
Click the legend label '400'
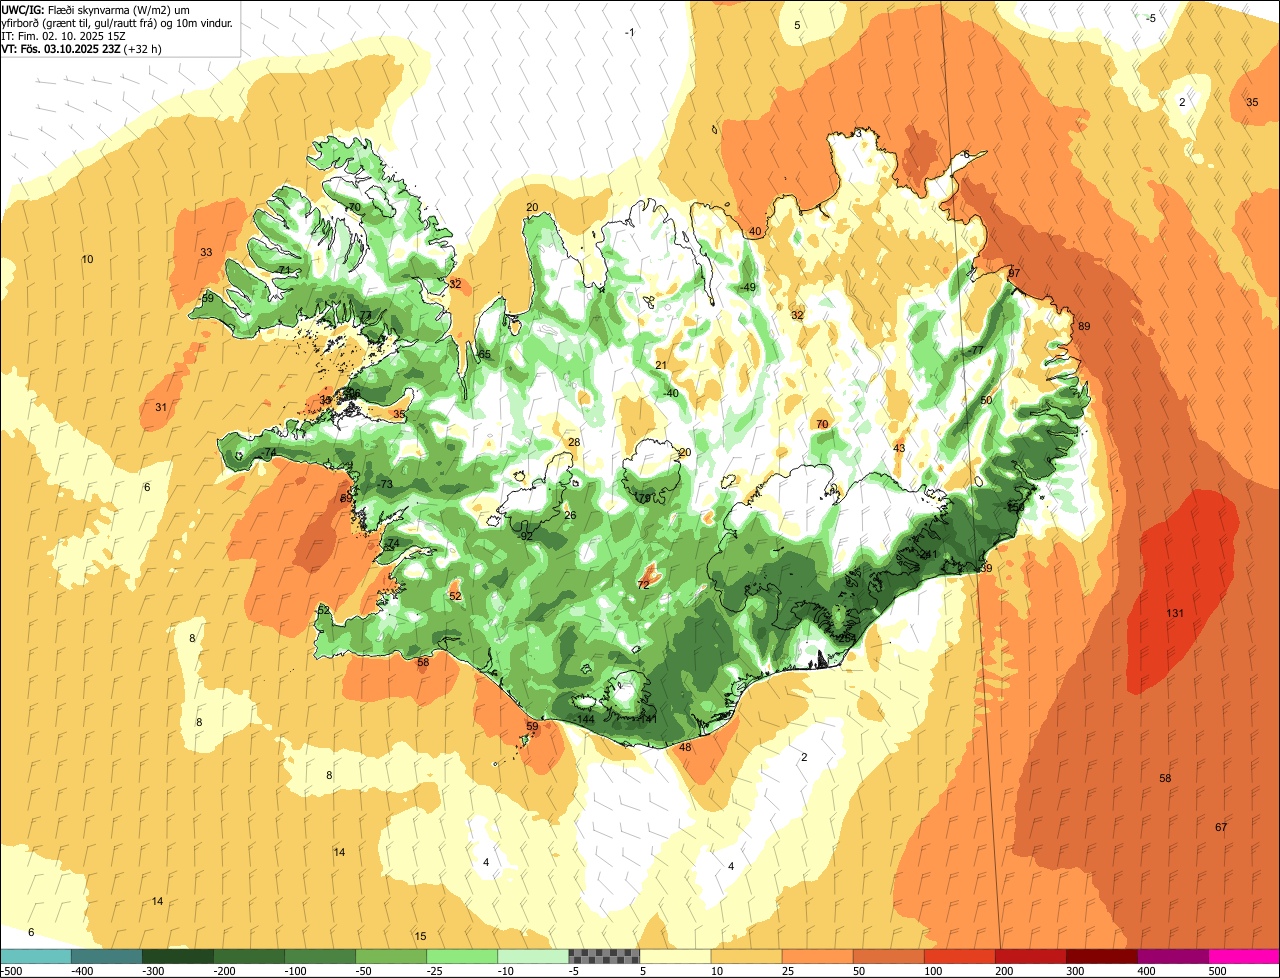pyautogui.click(x=1147, y=970)
